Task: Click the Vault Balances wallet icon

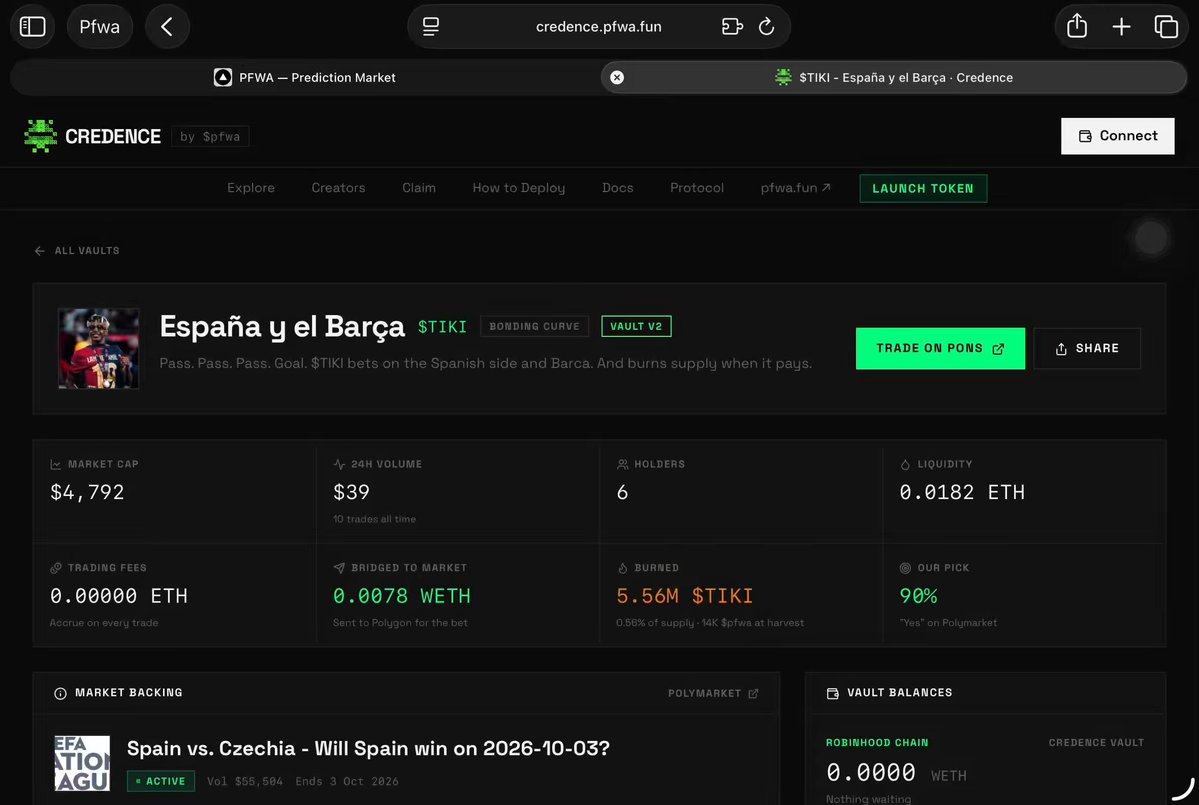Action: [x=833, y=693]
